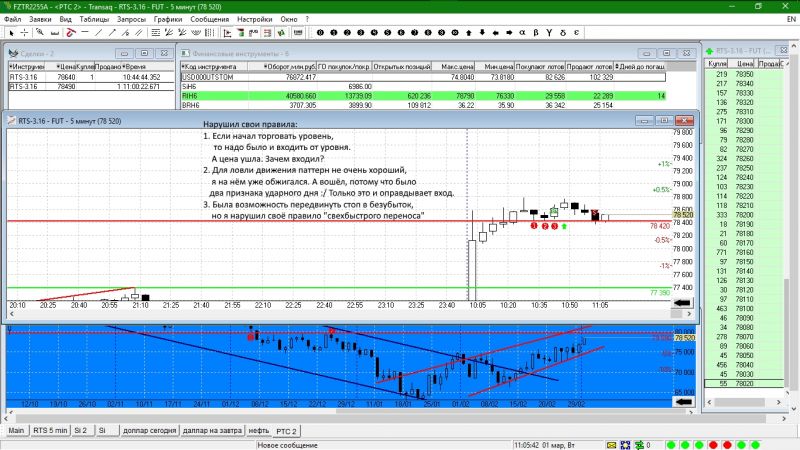Click 5-minute chart scrollbar right arrow
The image size is (800, 450).
coord(689,314)
